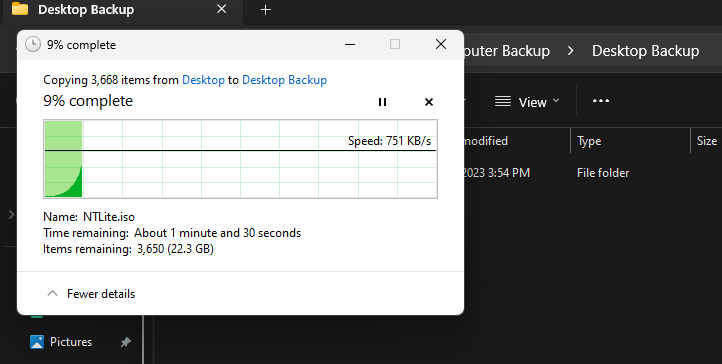Viewport: 722px width, 364px height.
Task: Open Pictures in the sidebar
Action: (71, 342)
